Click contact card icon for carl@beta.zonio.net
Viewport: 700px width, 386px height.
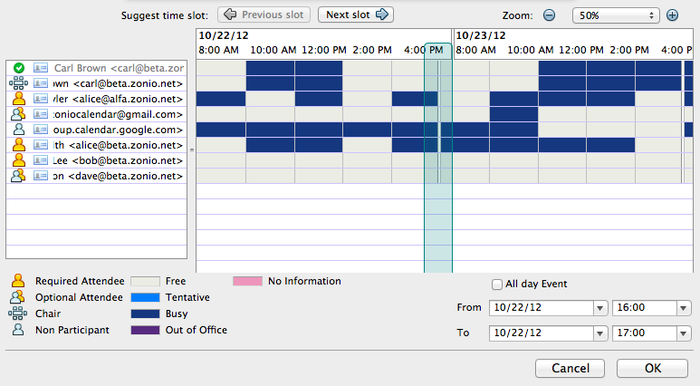point(41,83)
